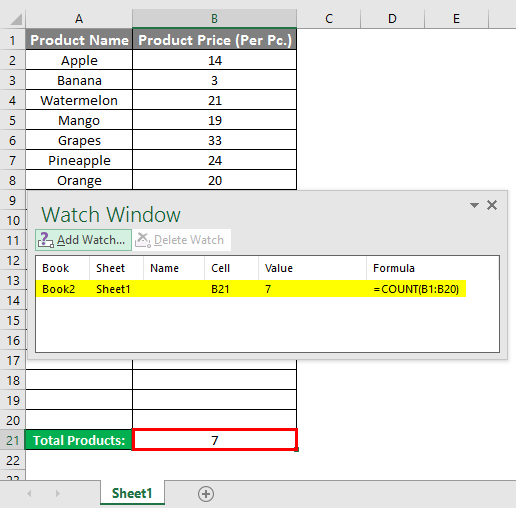Click the Delete Watch button

[182, 240]
